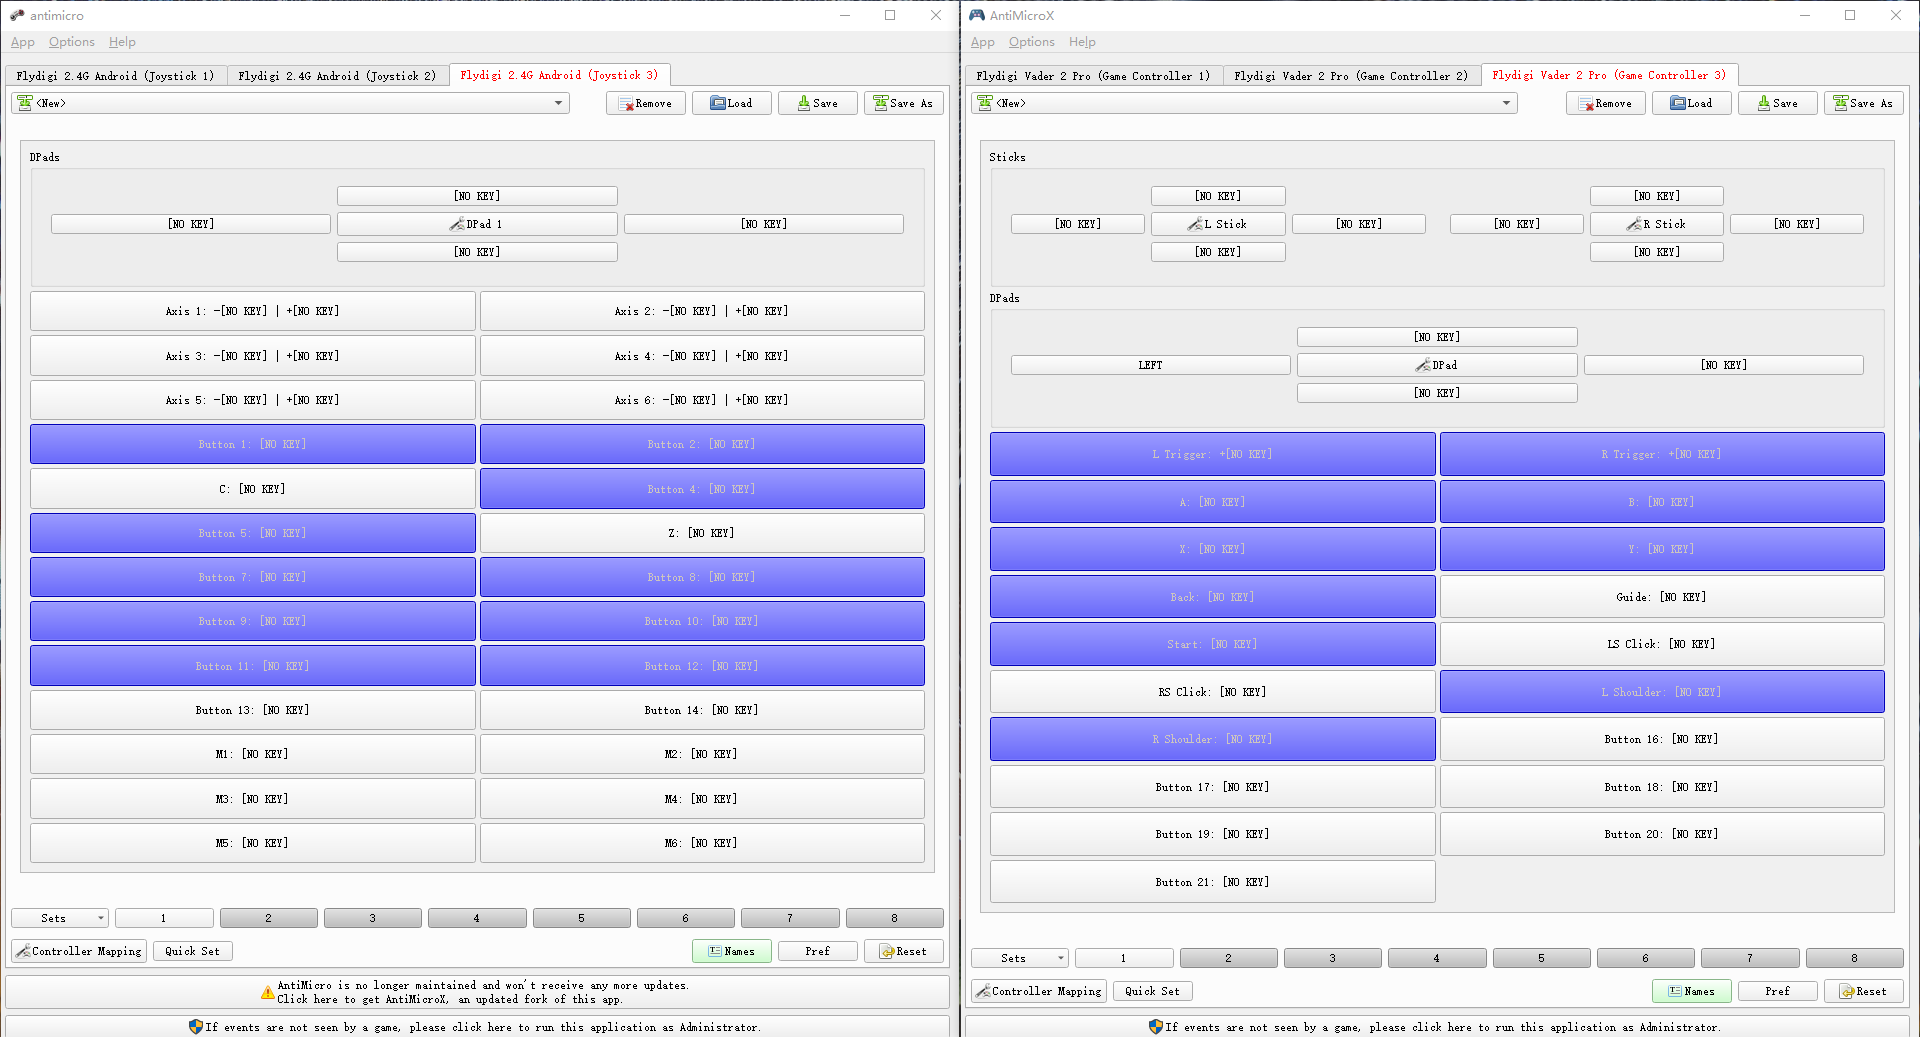This screenshot has width=1920, height=1037.
Task: Open Controller Mapping in AntiMicroX
Action: point(1038,991)
